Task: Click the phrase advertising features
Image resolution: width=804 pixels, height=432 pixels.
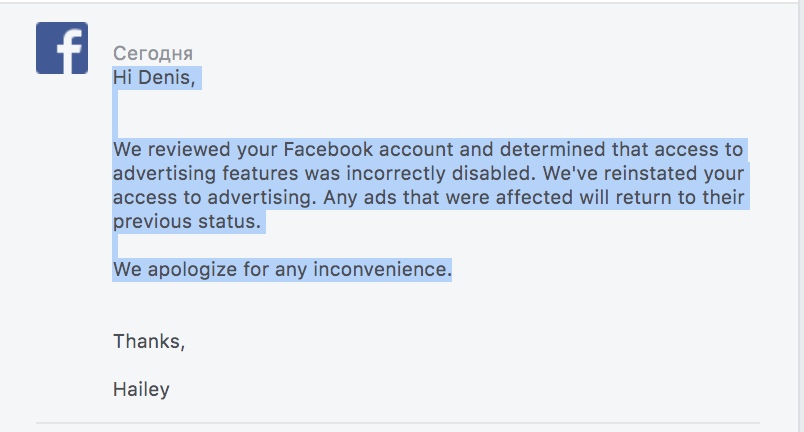Action: click(206, 173)
